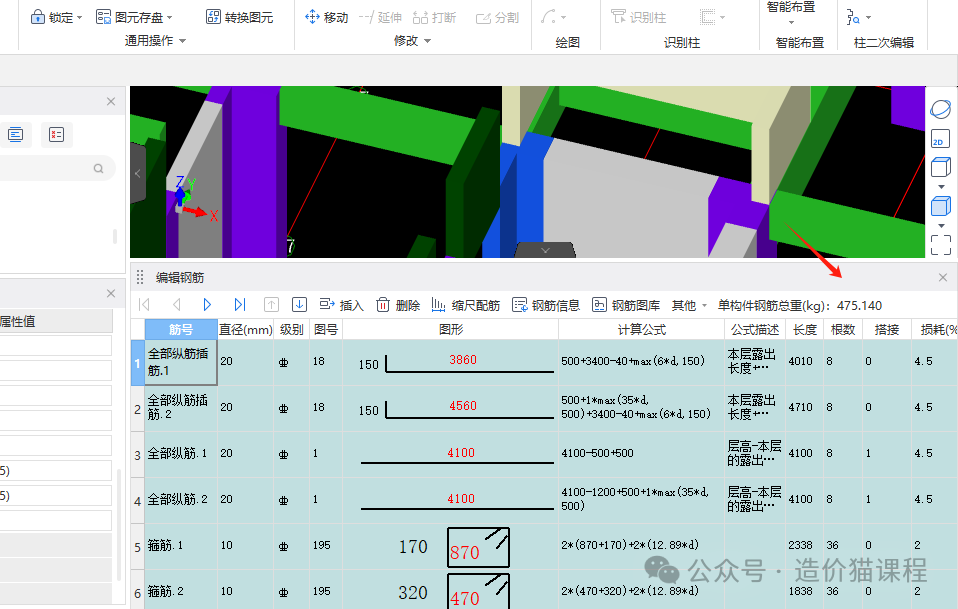Viewport: 958px width, 609px height.
Task: Select row 全部纵筋.2
Action: coord(181,500)
